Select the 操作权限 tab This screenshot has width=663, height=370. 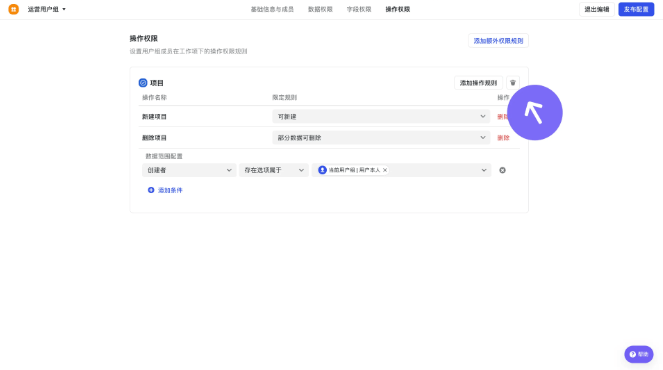pyautogui.click(x=397, y=9)
